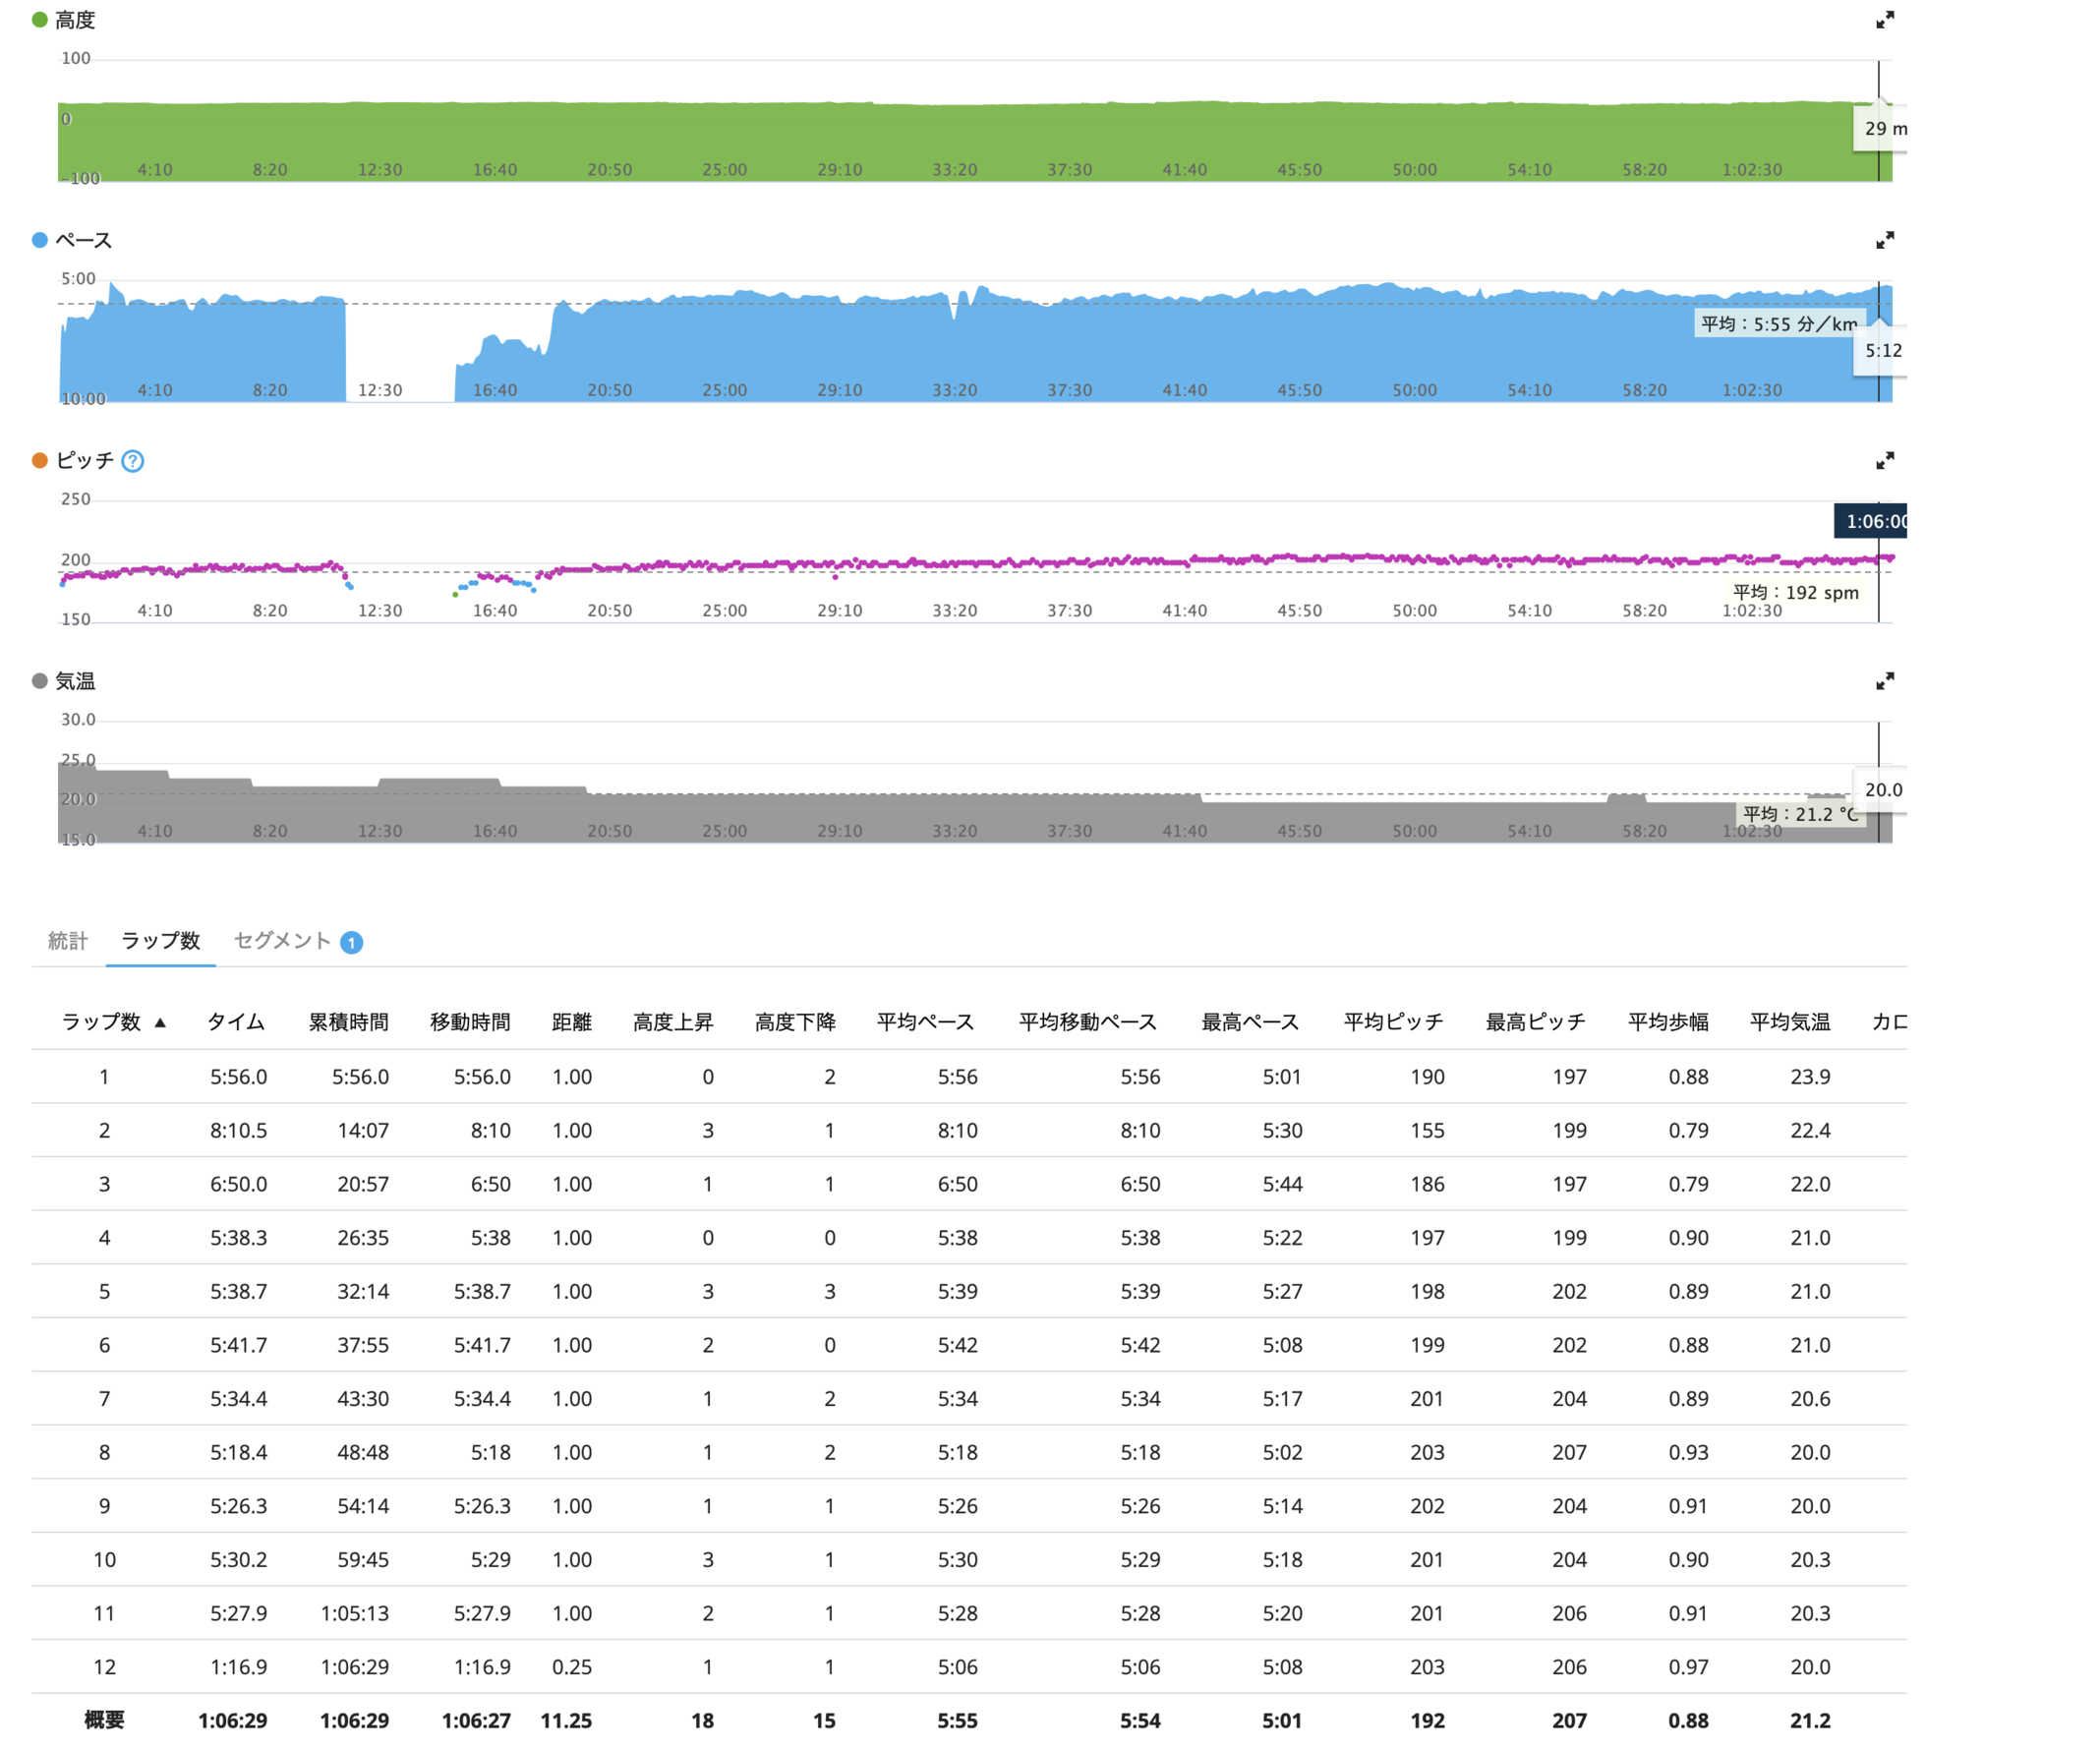Image resolution: width=2100 pixels, height=1749 pixels.
Task: Expand the 気温 temperature chart to fullscreen
Action: point(1884,681)
